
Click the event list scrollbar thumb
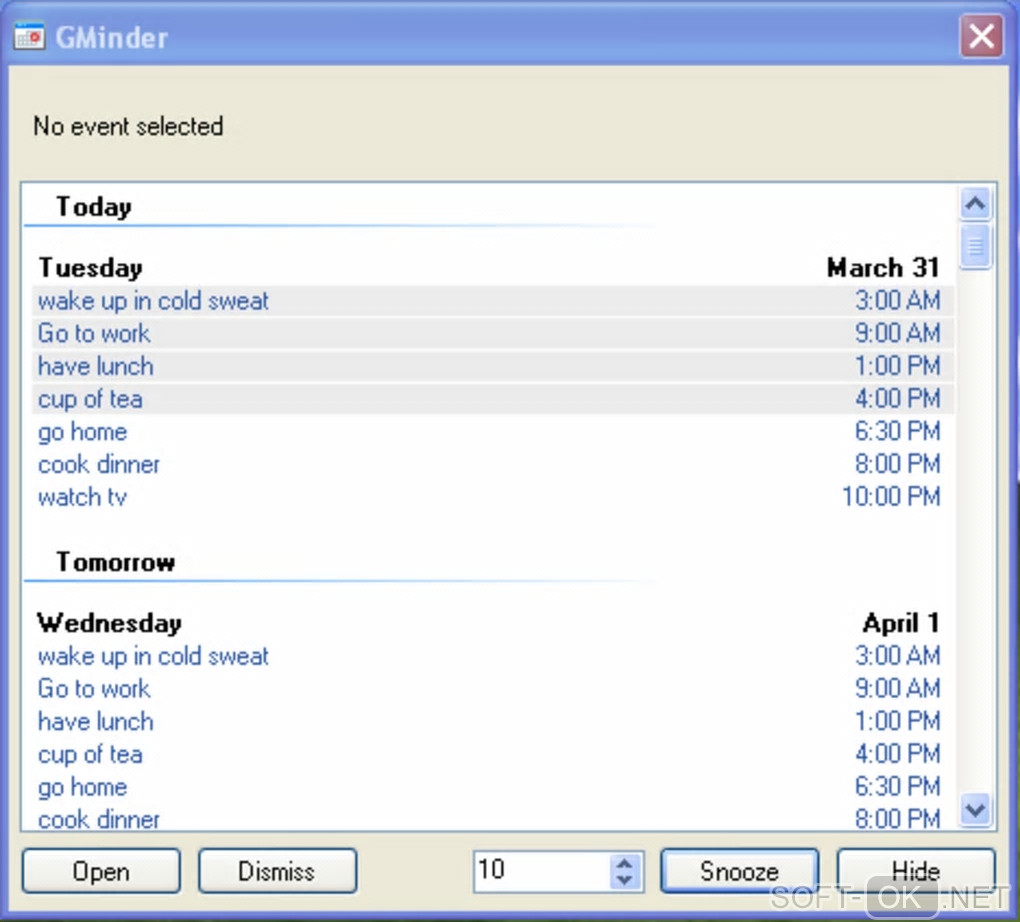[x=975, y=246]
